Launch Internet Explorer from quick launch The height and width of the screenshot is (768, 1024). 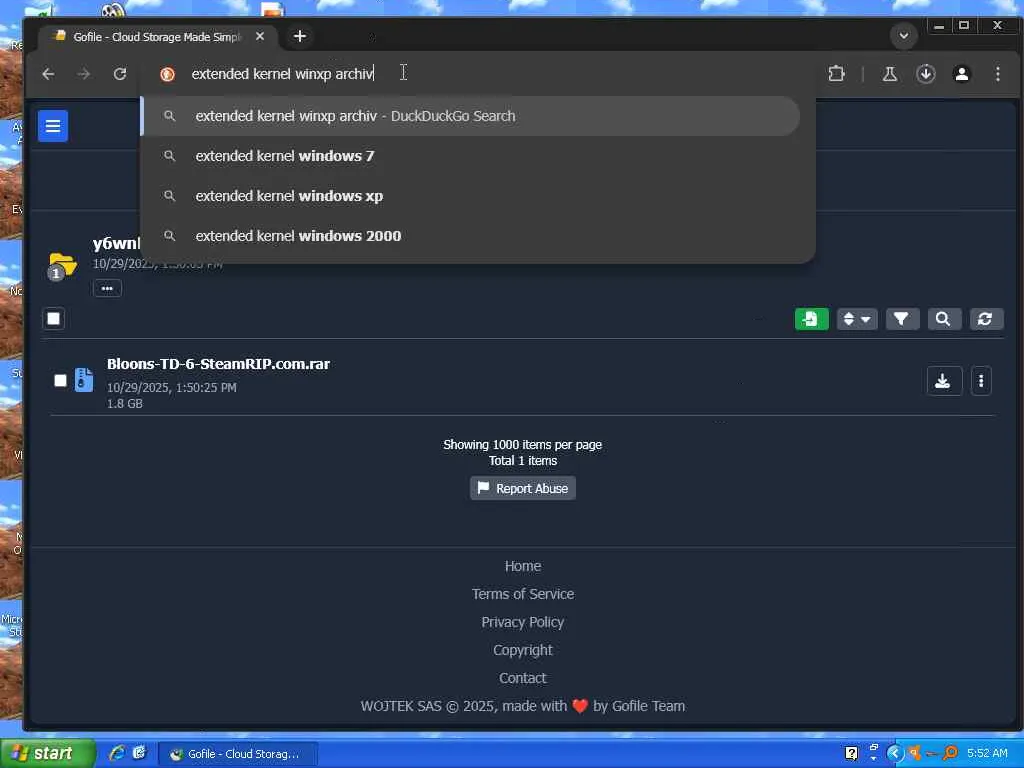pos(117,753)
